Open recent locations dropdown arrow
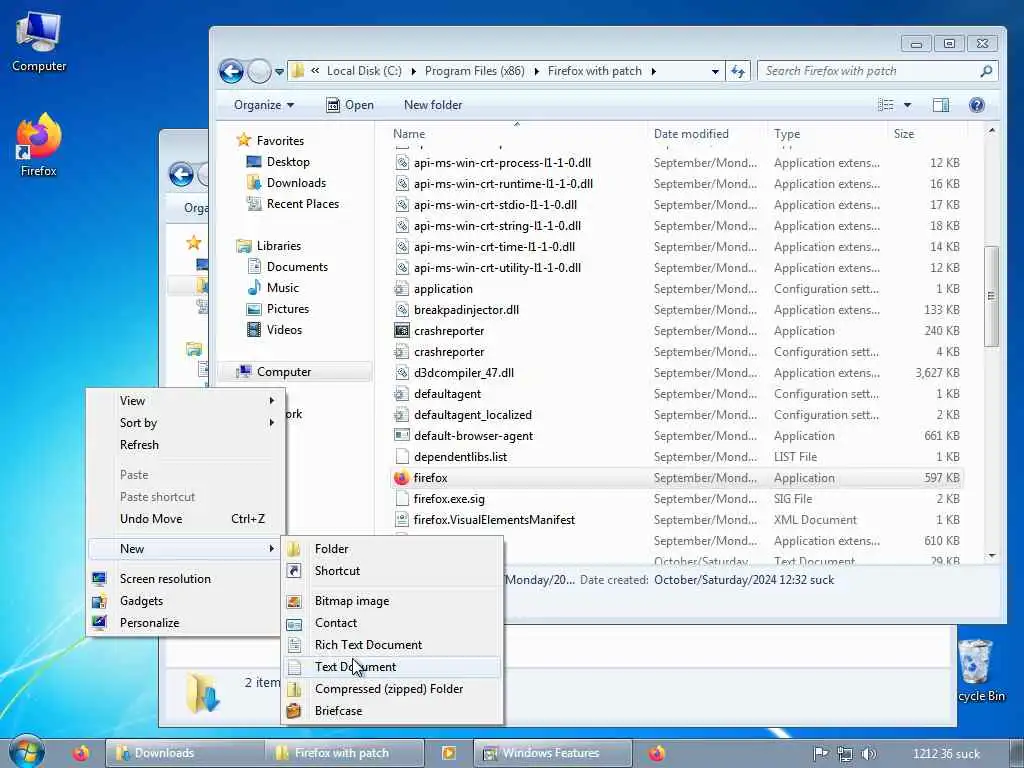Viewport: 1024px width, 768px height. point(279,72)
